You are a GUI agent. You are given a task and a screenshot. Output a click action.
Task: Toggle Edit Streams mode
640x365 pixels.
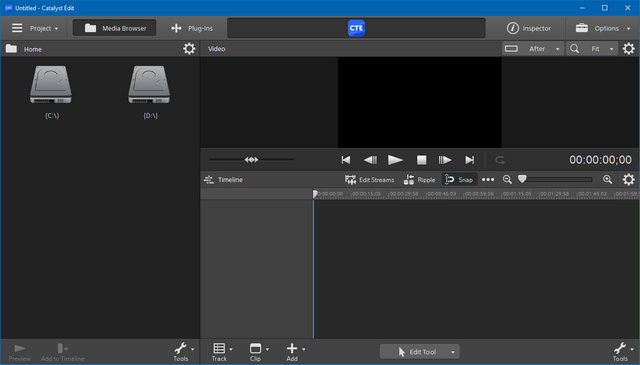369,180
